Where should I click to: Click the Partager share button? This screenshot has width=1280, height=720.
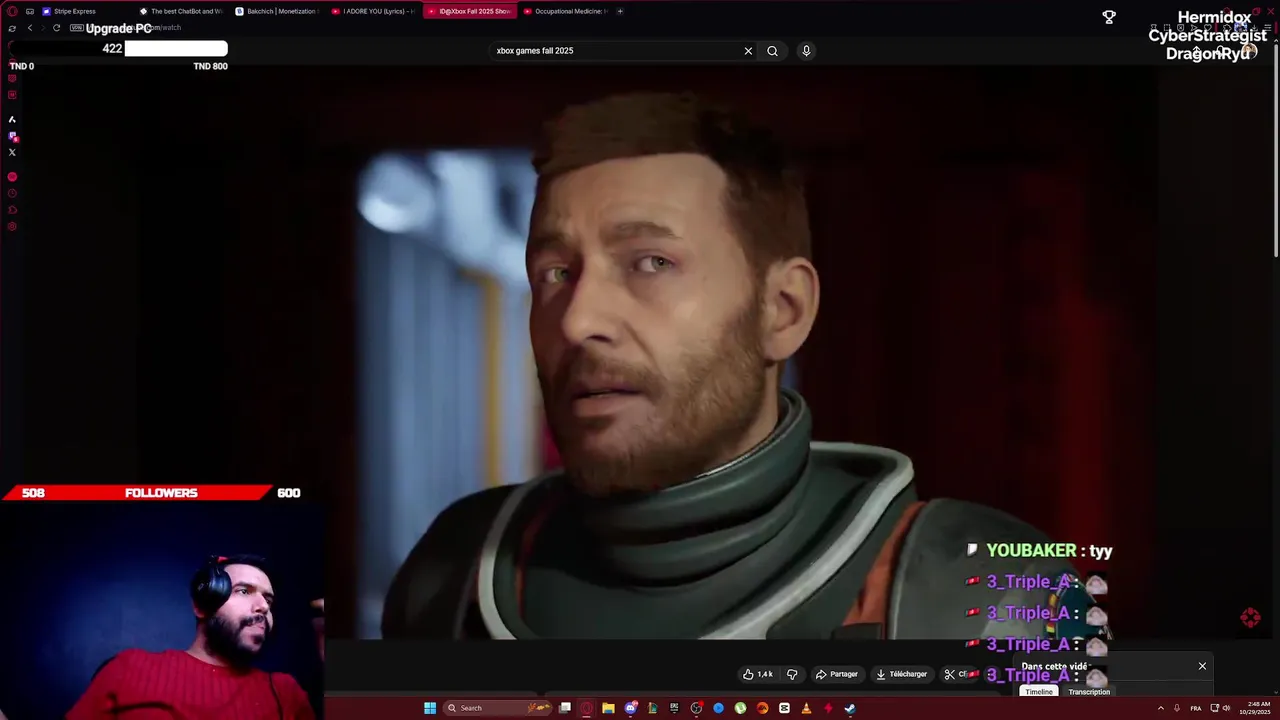pyautogui.click(x=837, y=674)
